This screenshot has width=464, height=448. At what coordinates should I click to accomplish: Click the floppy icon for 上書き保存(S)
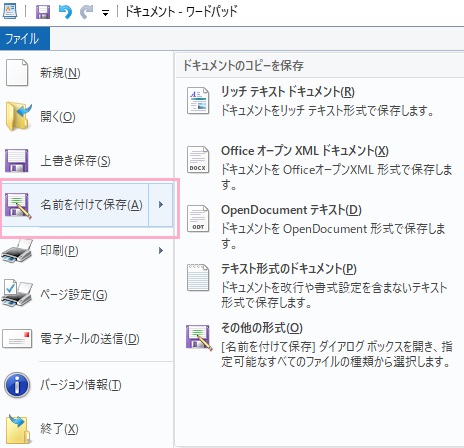point(17,161)
